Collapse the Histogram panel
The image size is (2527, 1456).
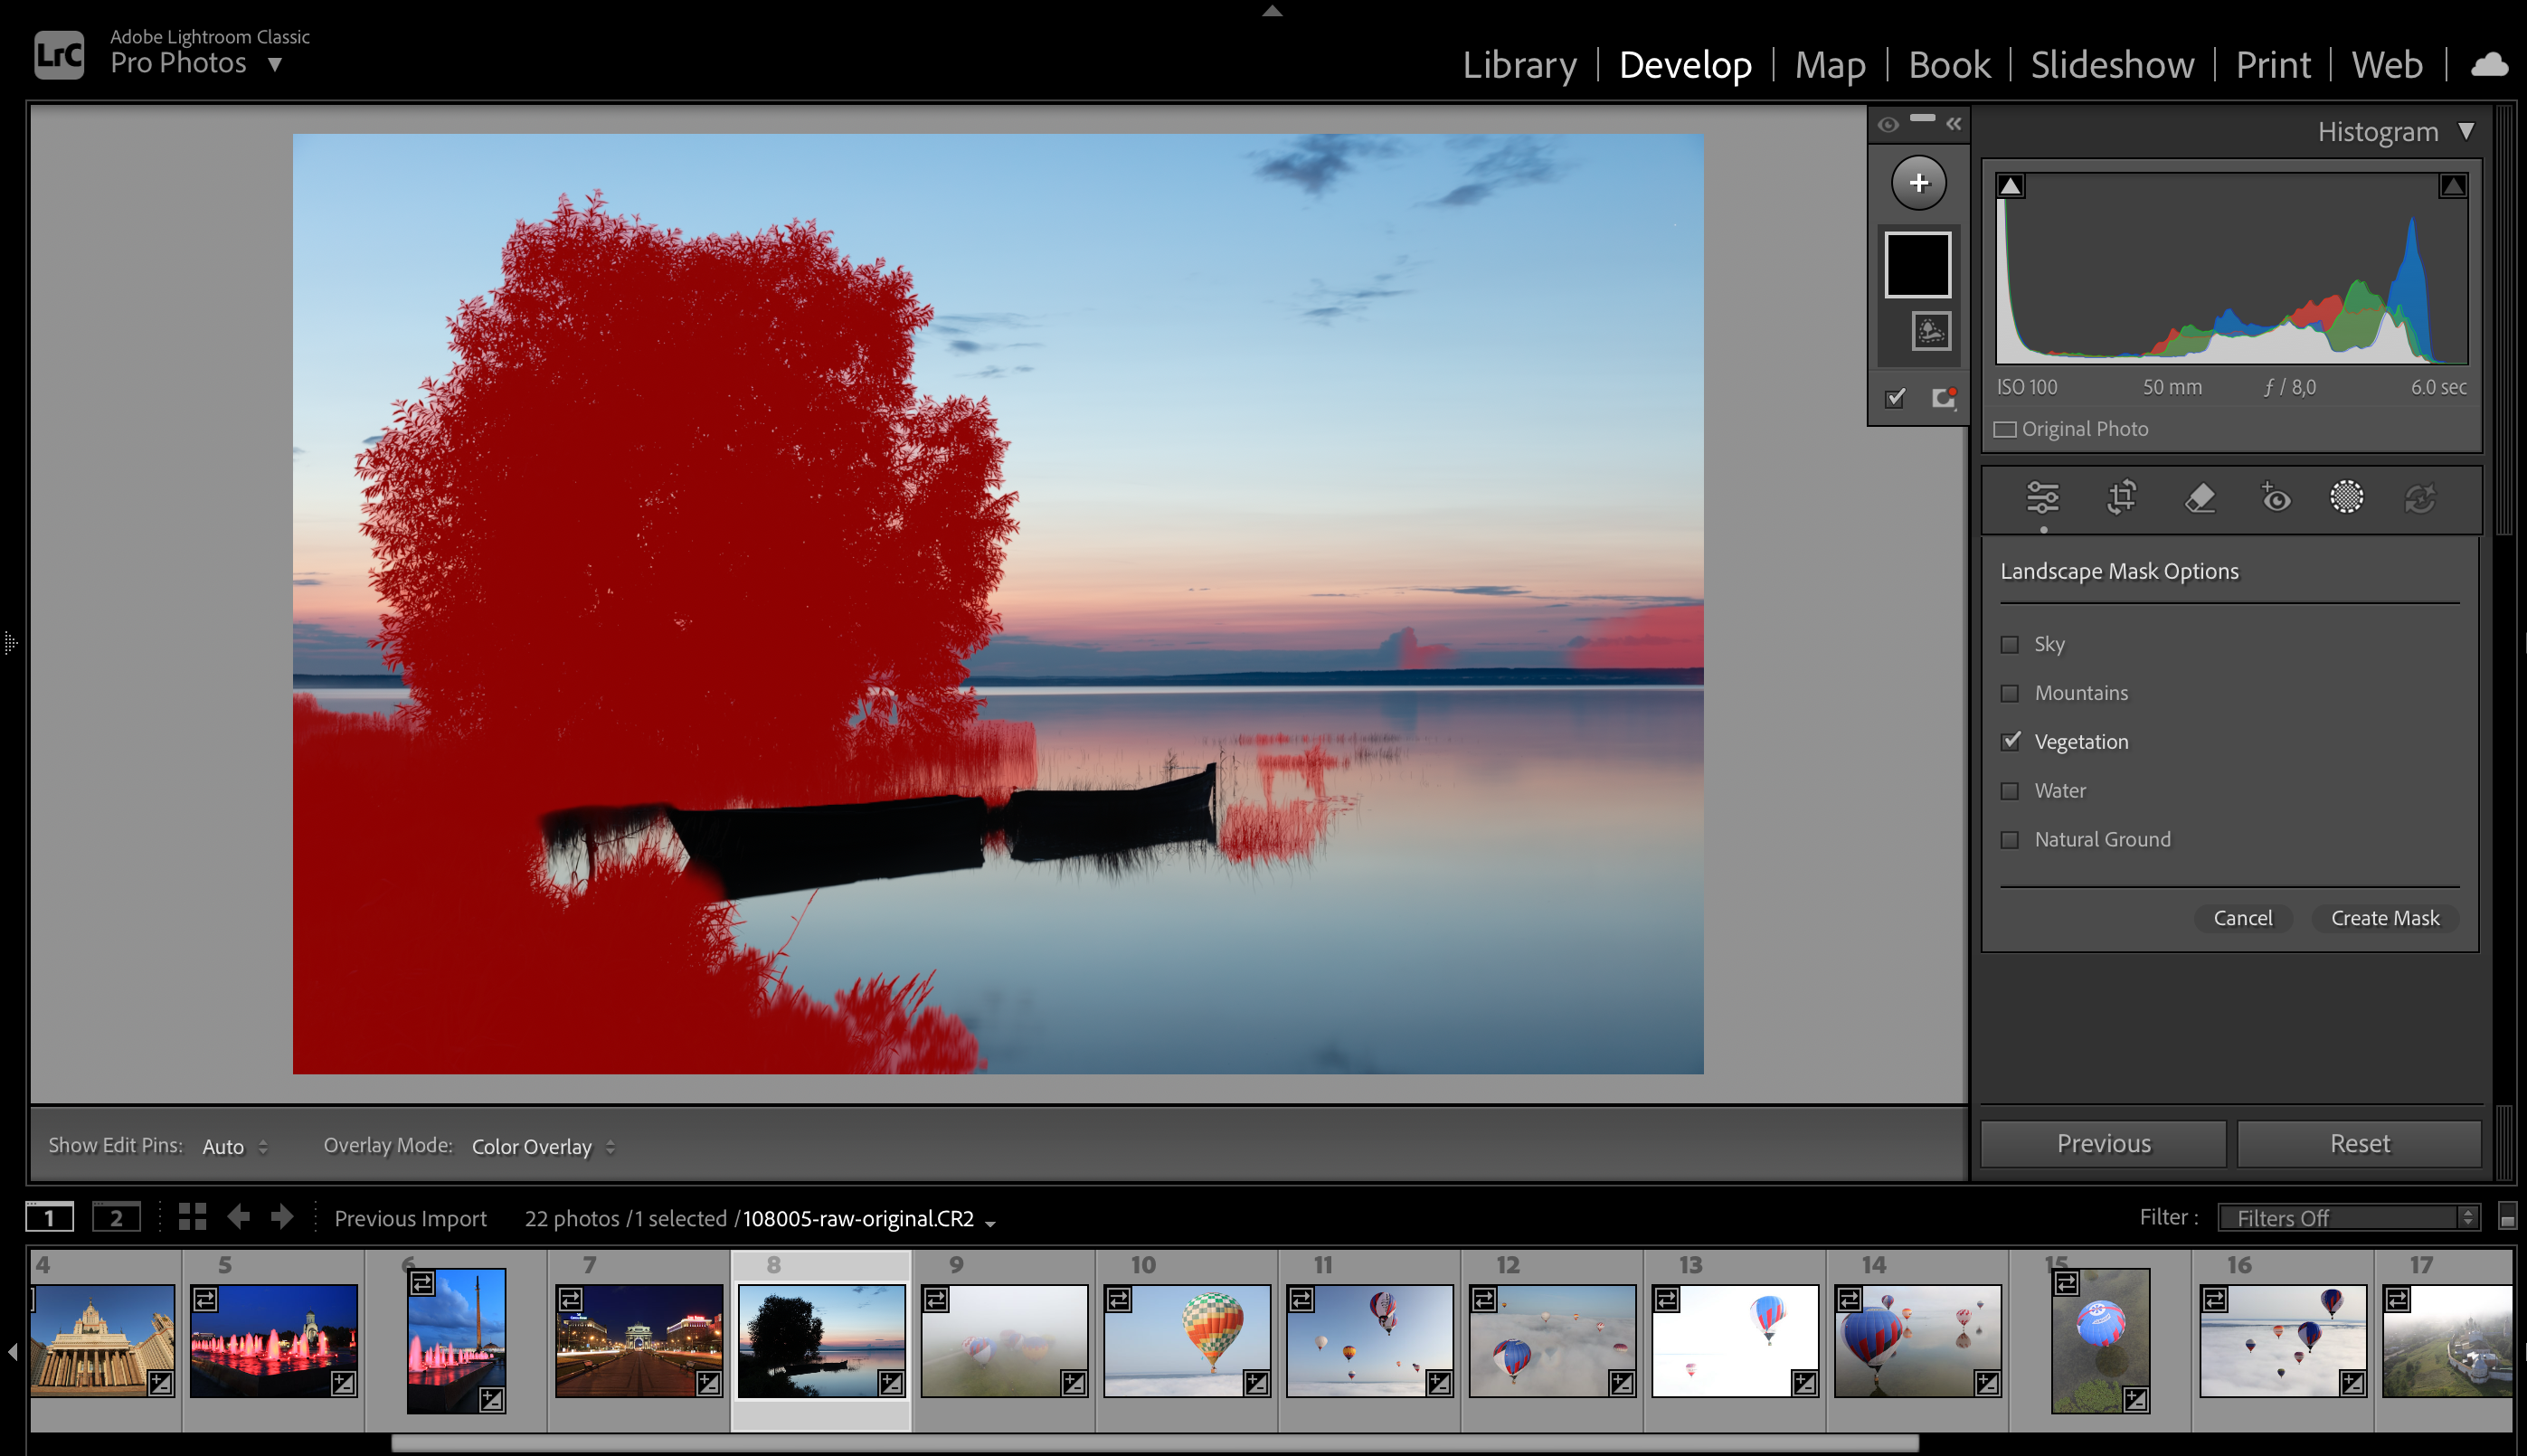(2466, 132)
